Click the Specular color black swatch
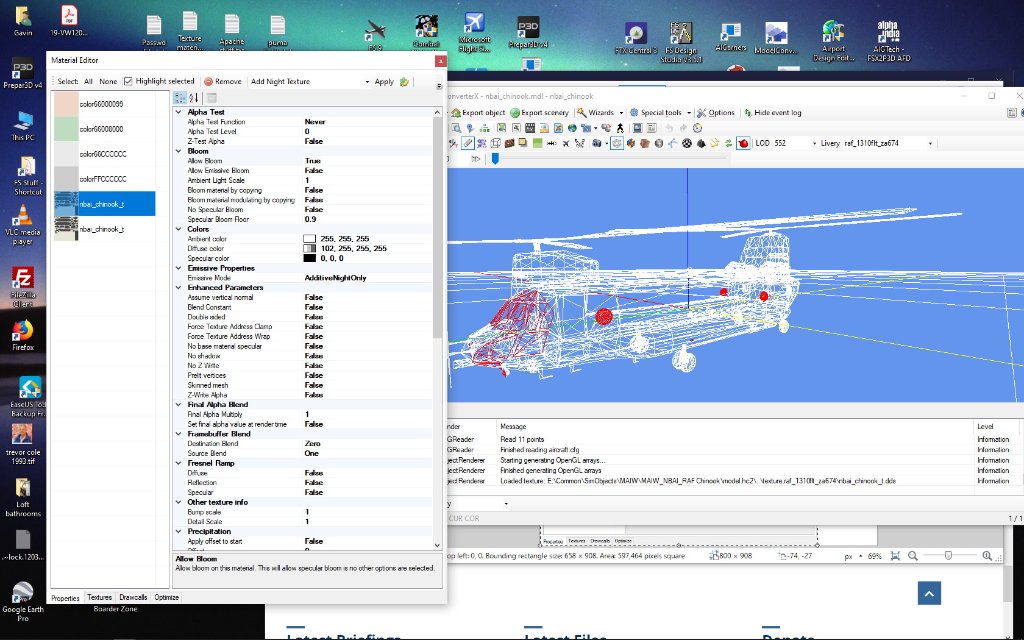1024x640 pixels. (x=309, y=258)
